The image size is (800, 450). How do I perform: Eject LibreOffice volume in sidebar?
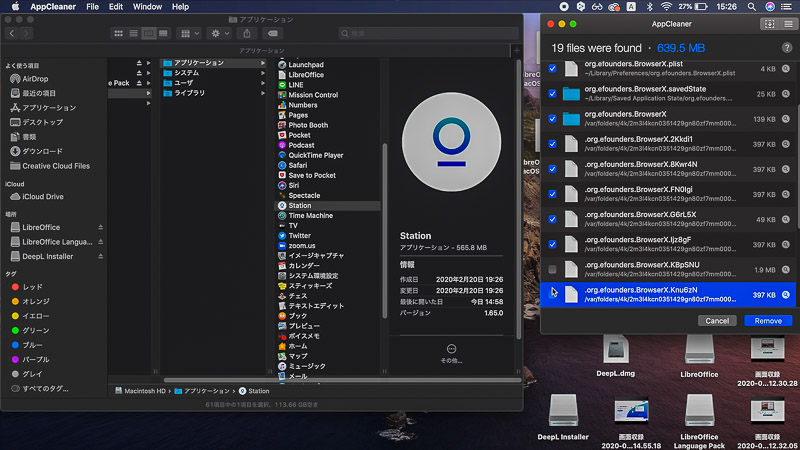tap(101, 227)
